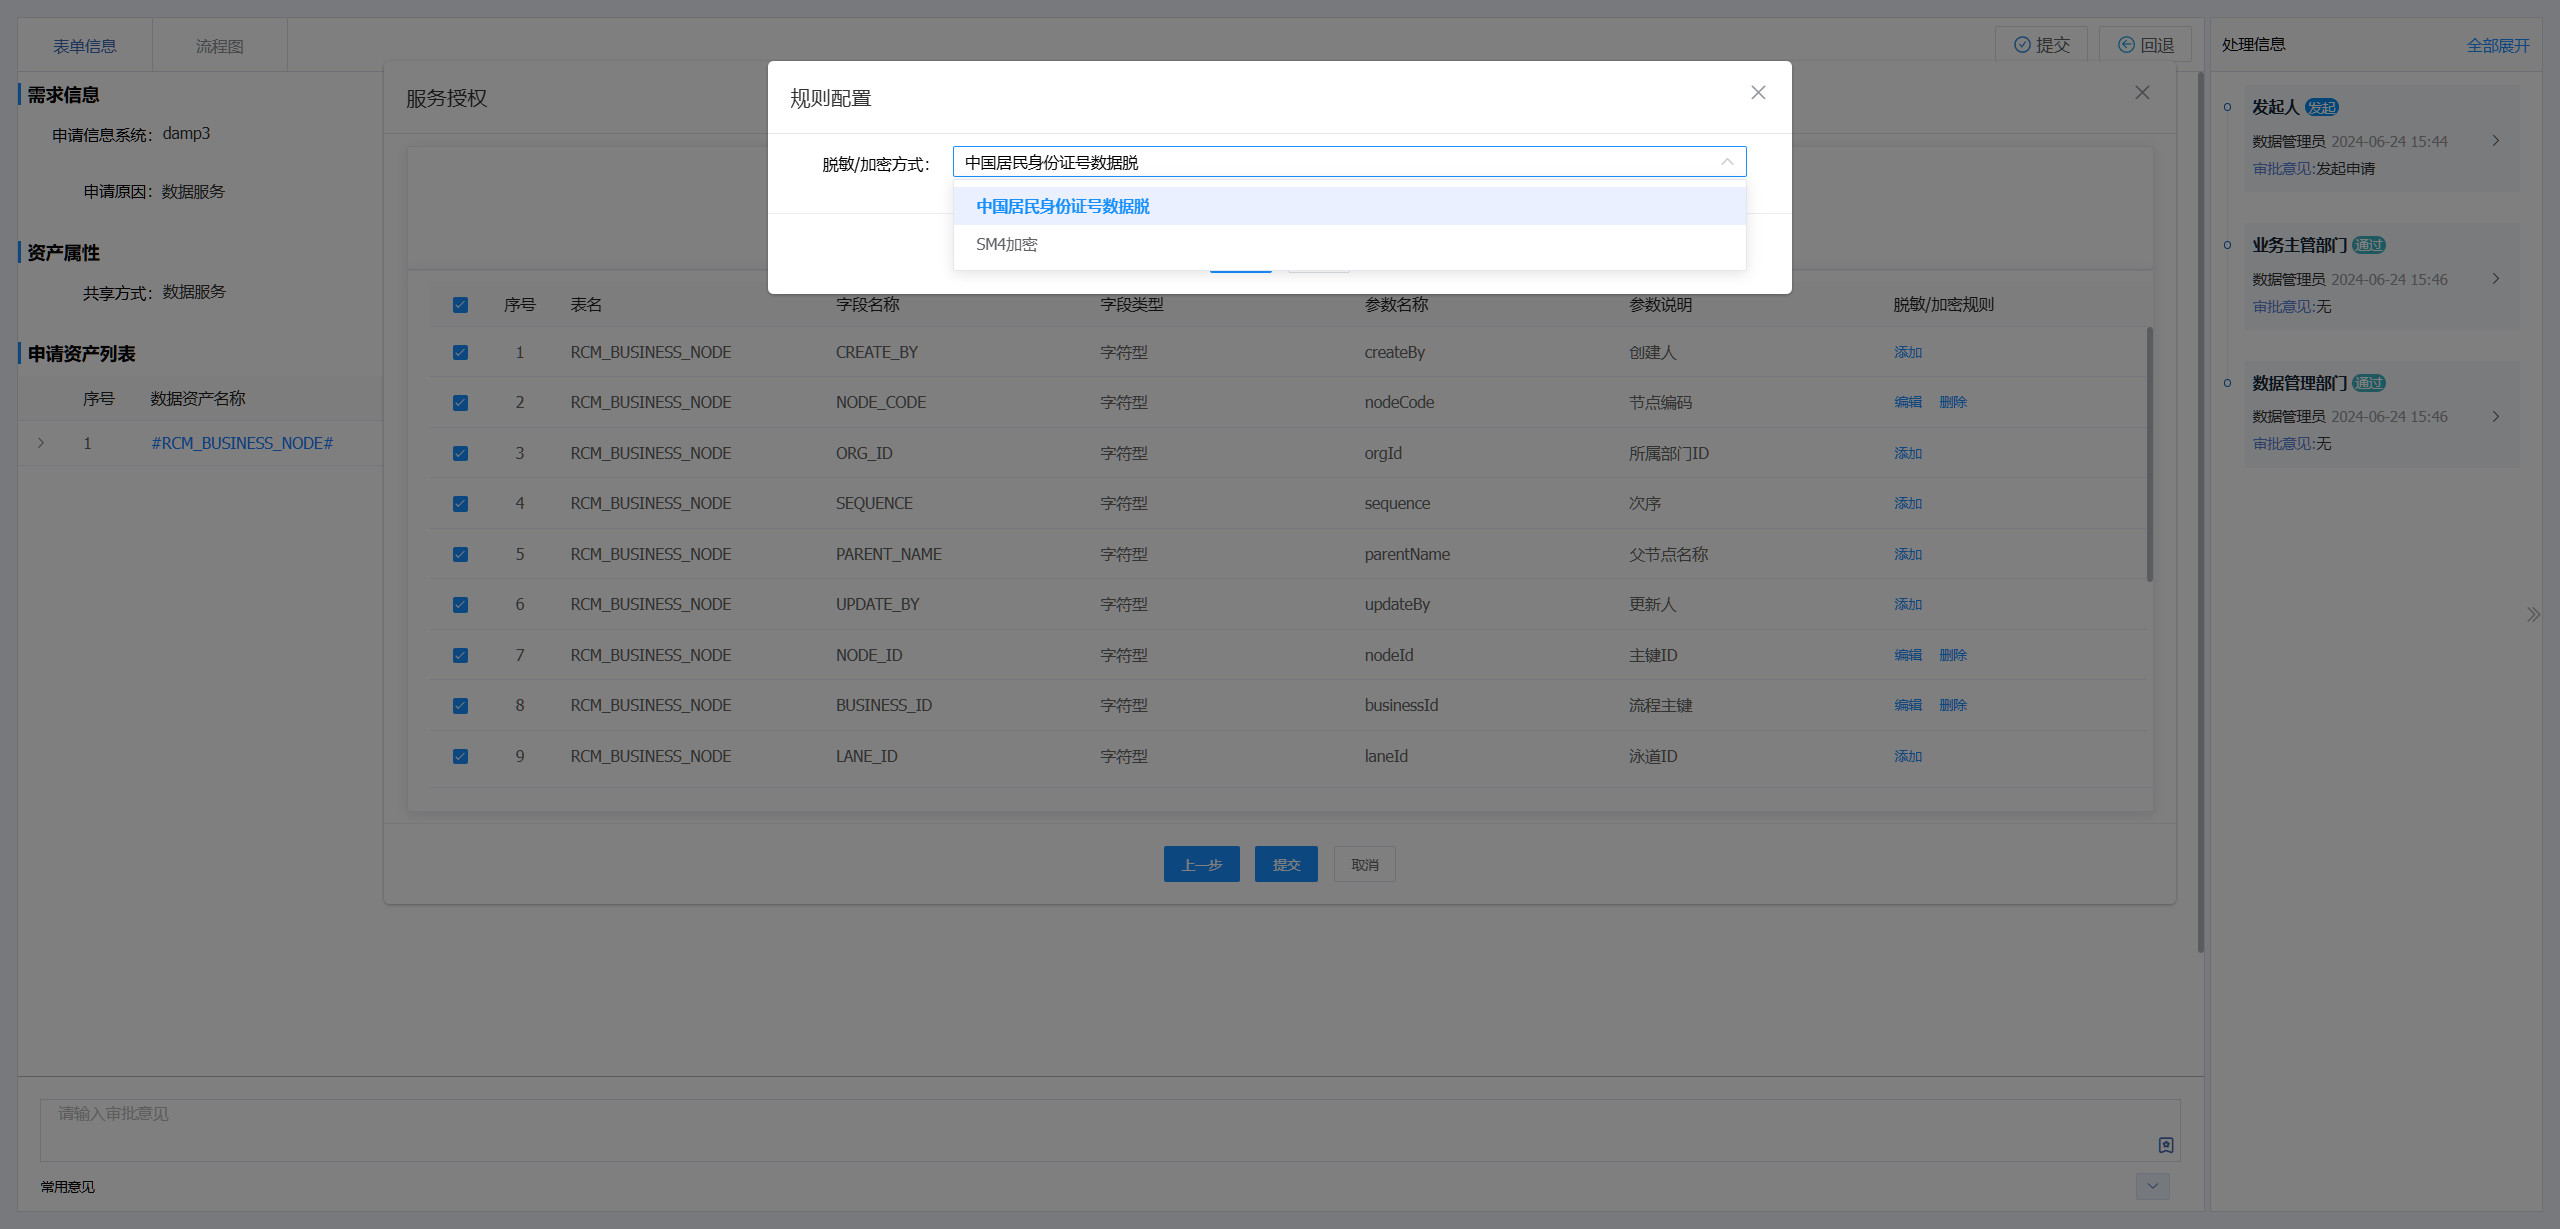Viewport: 2560px width, 1229px height.
Task: Switch to the 流程图 tab
Action: (219, 46)
